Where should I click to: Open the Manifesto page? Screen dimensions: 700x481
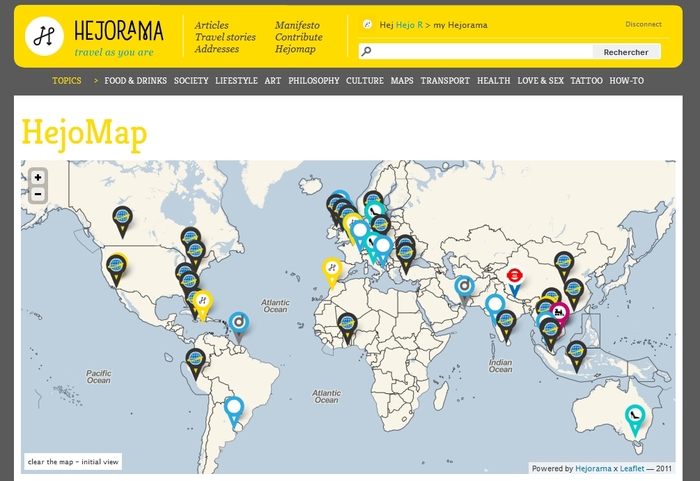point(297,25)
